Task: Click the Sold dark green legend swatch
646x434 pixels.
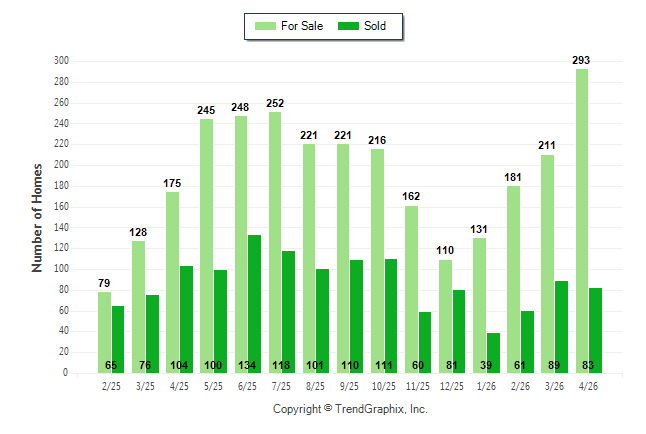Action: point(349,26)
